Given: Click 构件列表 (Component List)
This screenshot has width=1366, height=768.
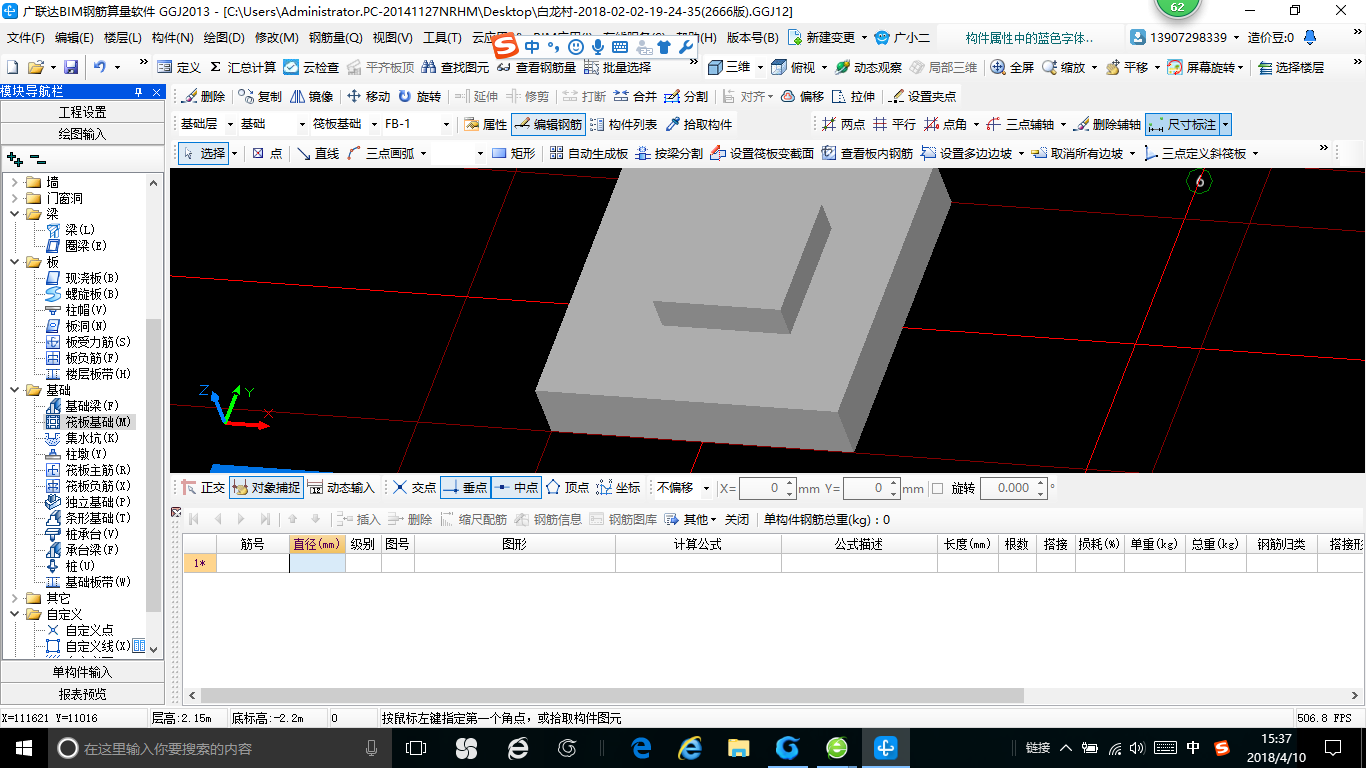Looking at the screenshot, I should click(623, 125).
